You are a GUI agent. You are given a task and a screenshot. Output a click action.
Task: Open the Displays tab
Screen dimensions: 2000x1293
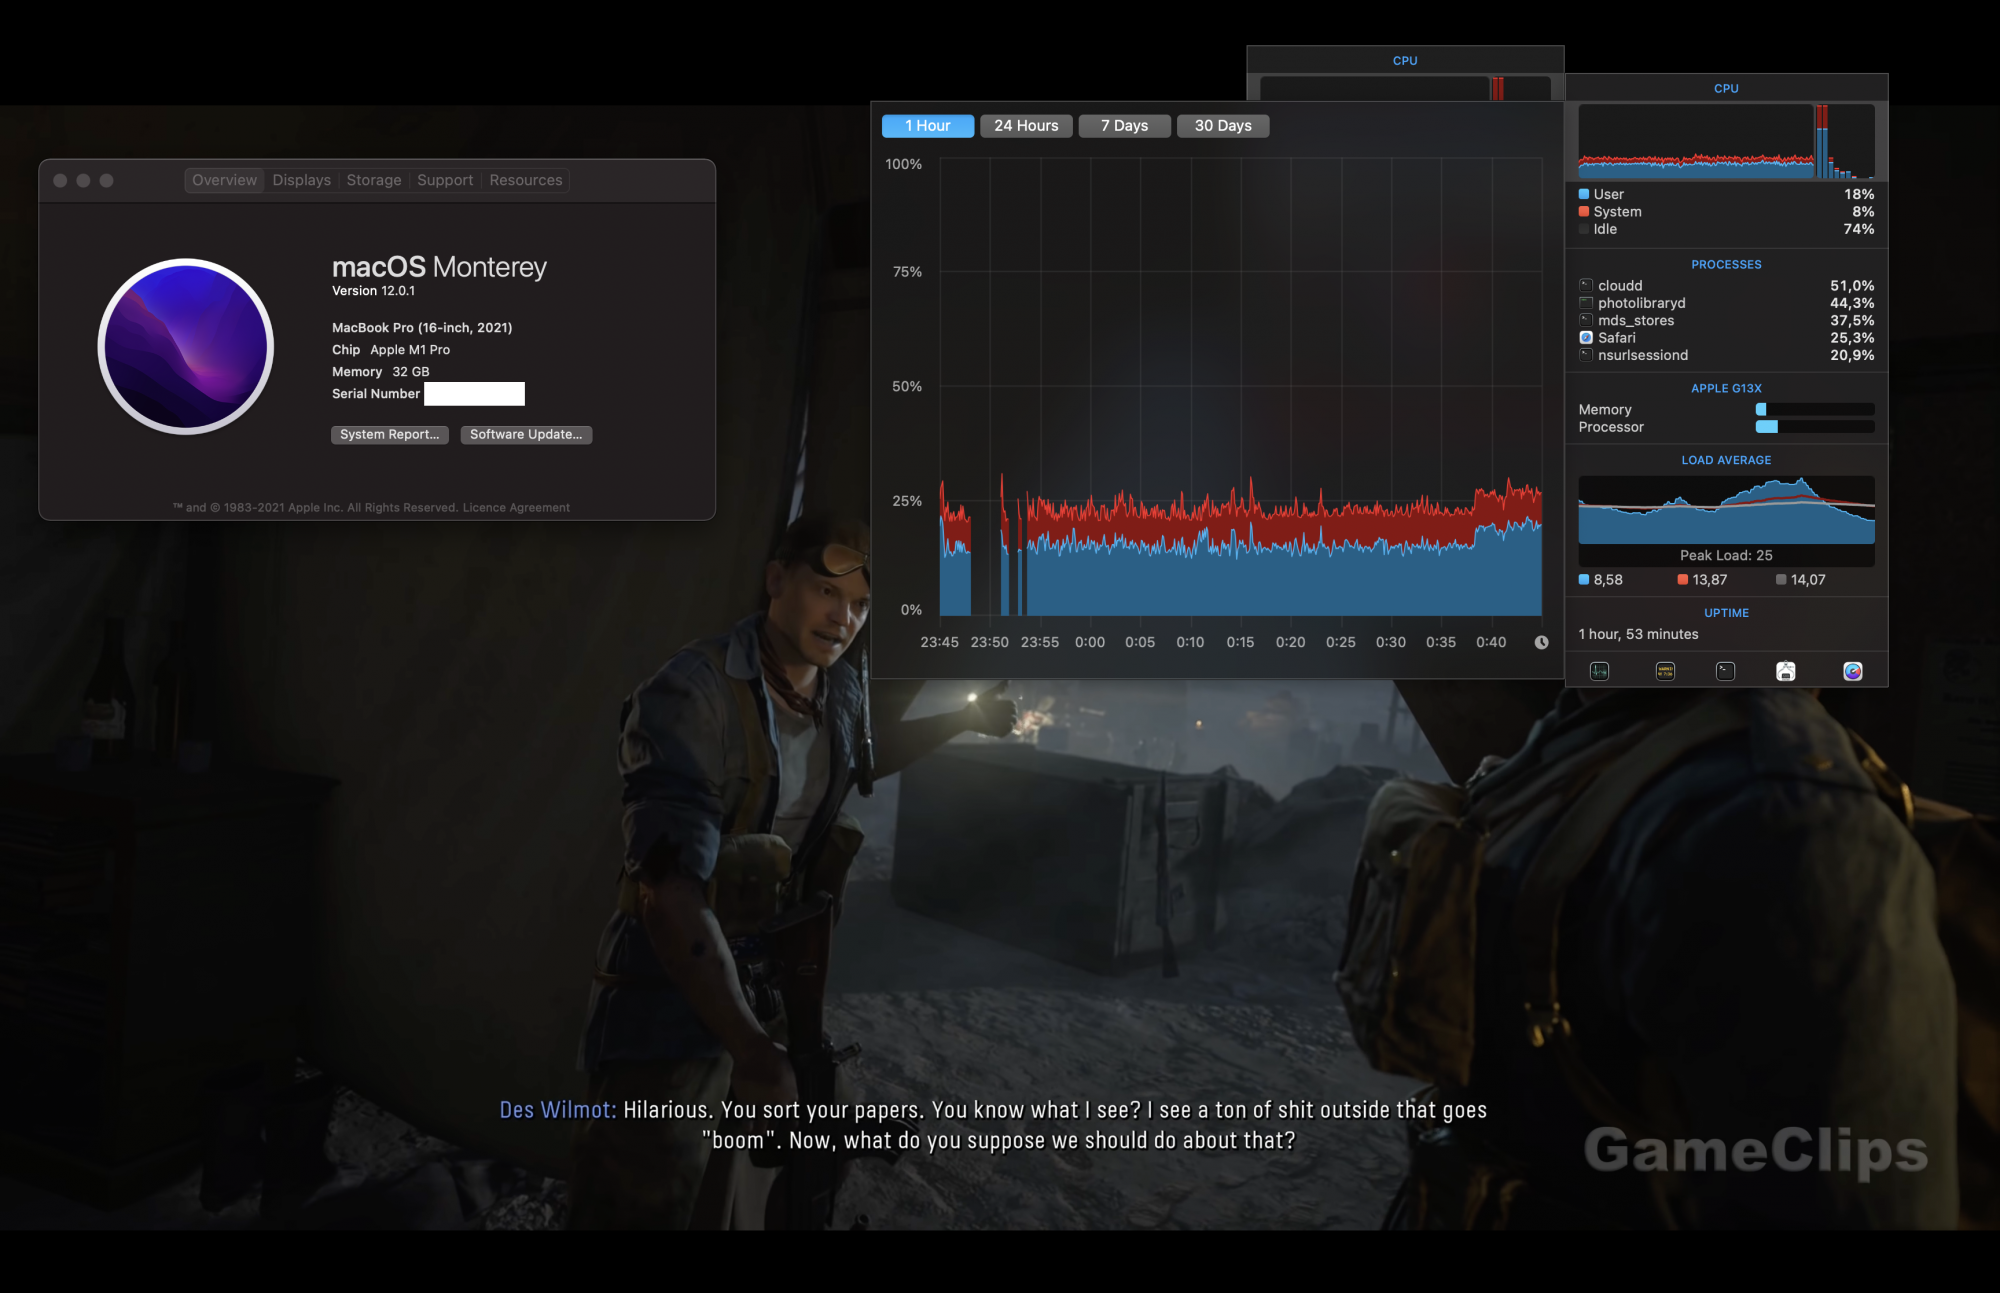(x=301, y=180)
